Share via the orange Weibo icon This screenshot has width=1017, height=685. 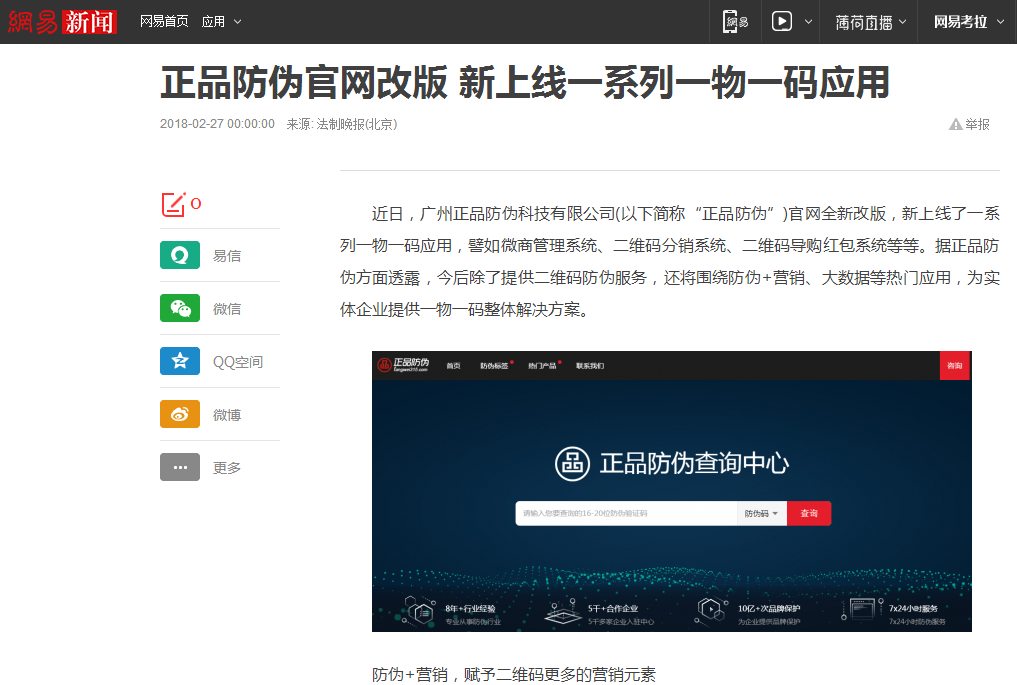tap(180, 414)
